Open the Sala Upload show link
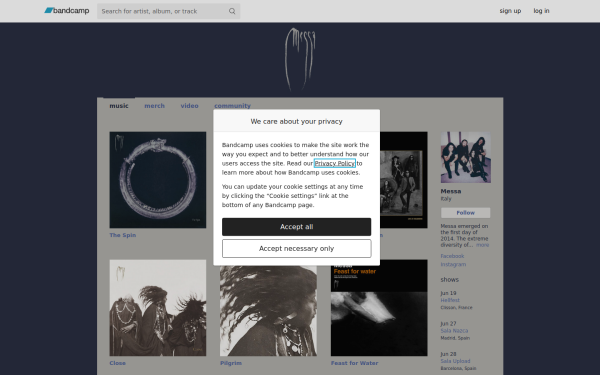This screenshot has width=600, height=375. pyautogui.click(x=455, y=361)
